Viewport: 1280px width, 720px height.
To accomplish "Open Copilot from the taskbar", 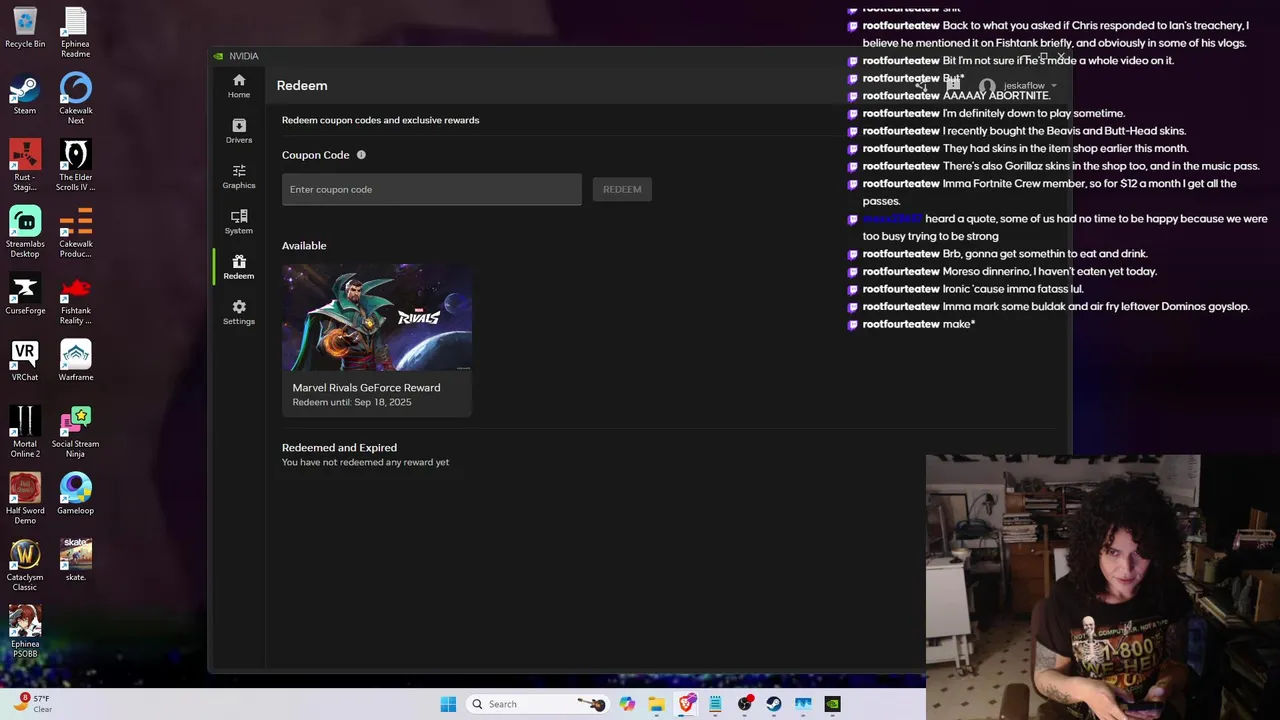I will tap(627, 704).
